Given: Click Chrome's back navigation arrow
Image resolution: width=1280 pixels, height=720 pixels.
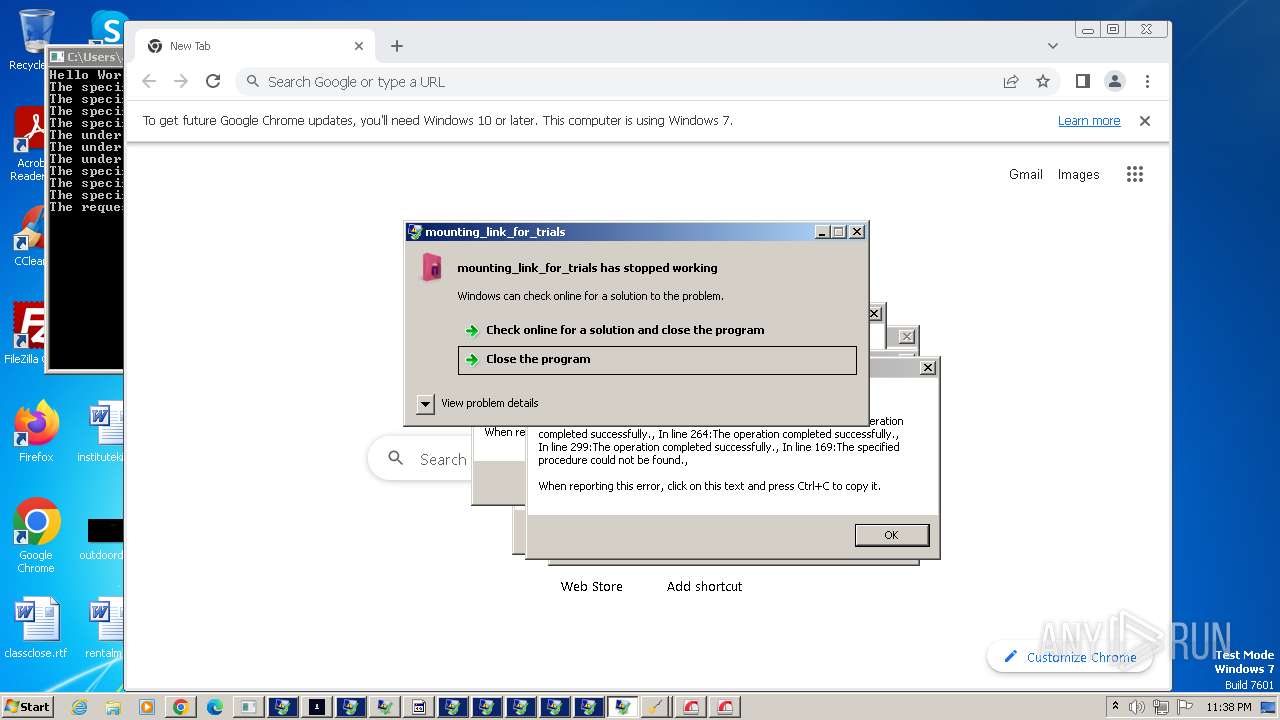Looking at the screenshot, I should click(x=149, y=82).
